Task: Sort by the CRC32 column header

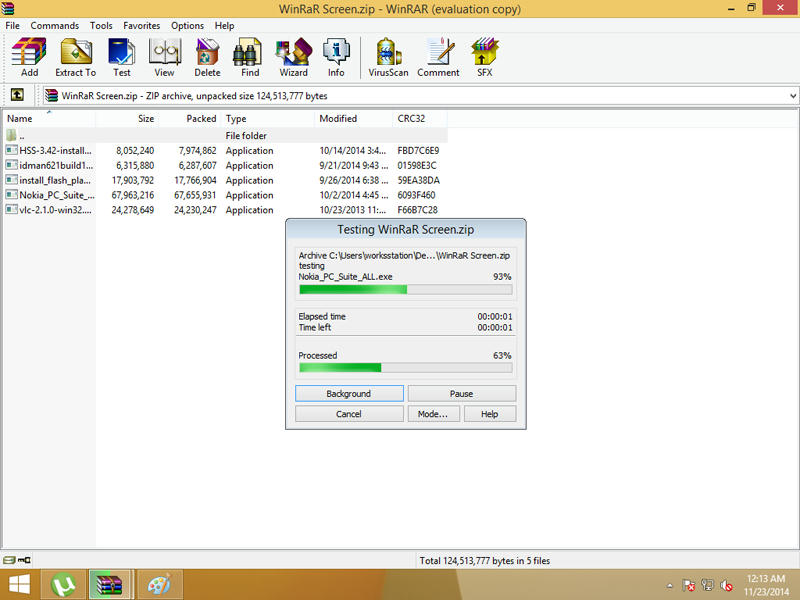Action: click(x=420, y=118)
